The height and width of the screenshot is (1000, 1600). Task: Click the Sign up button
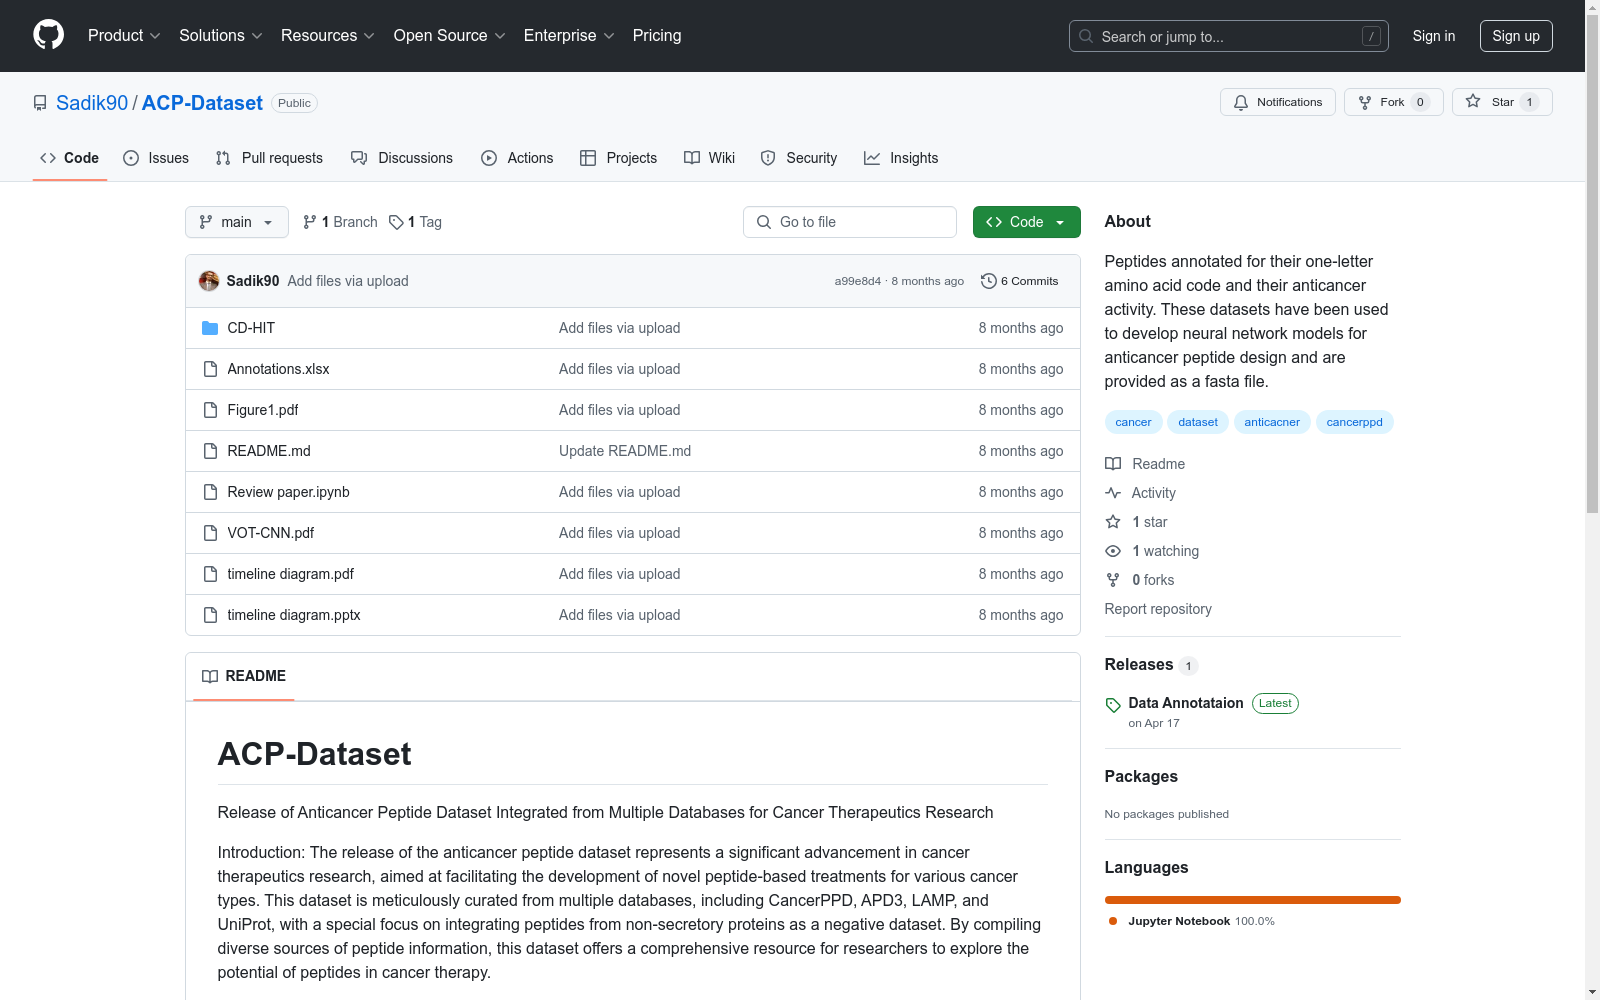1516,36
